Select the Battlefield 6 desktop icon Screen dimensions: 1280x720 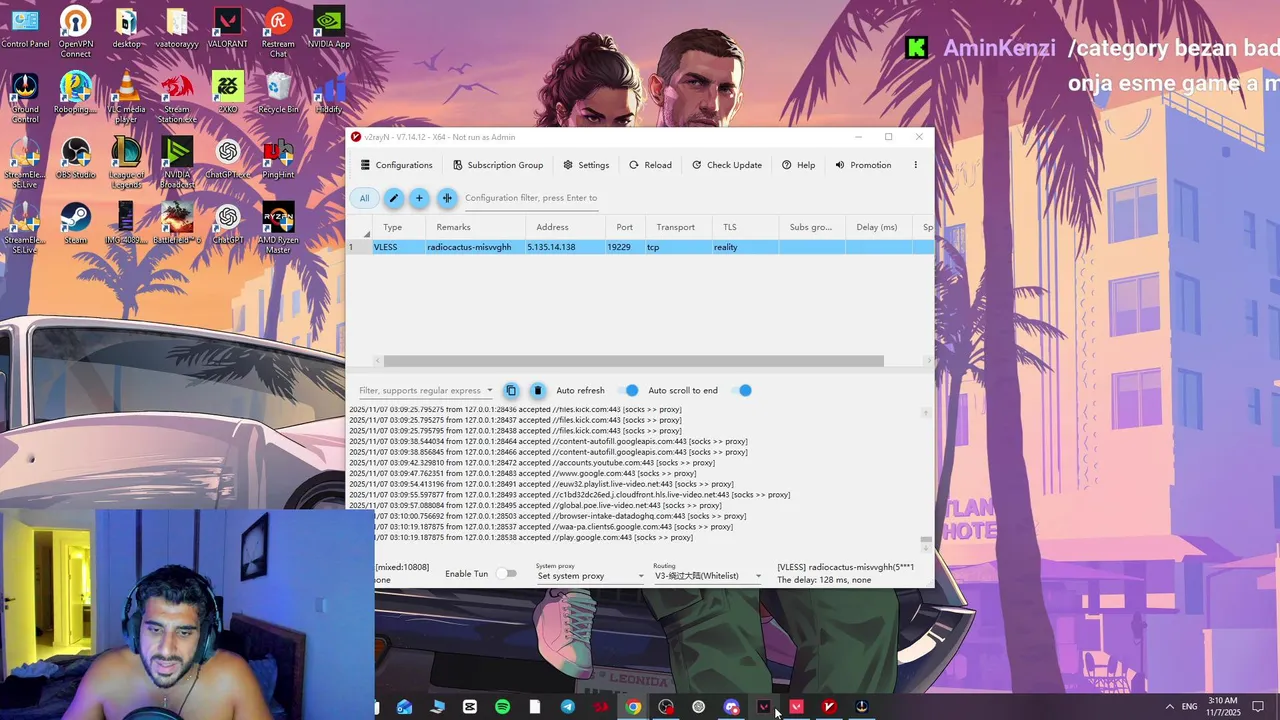tap(177, 223)
